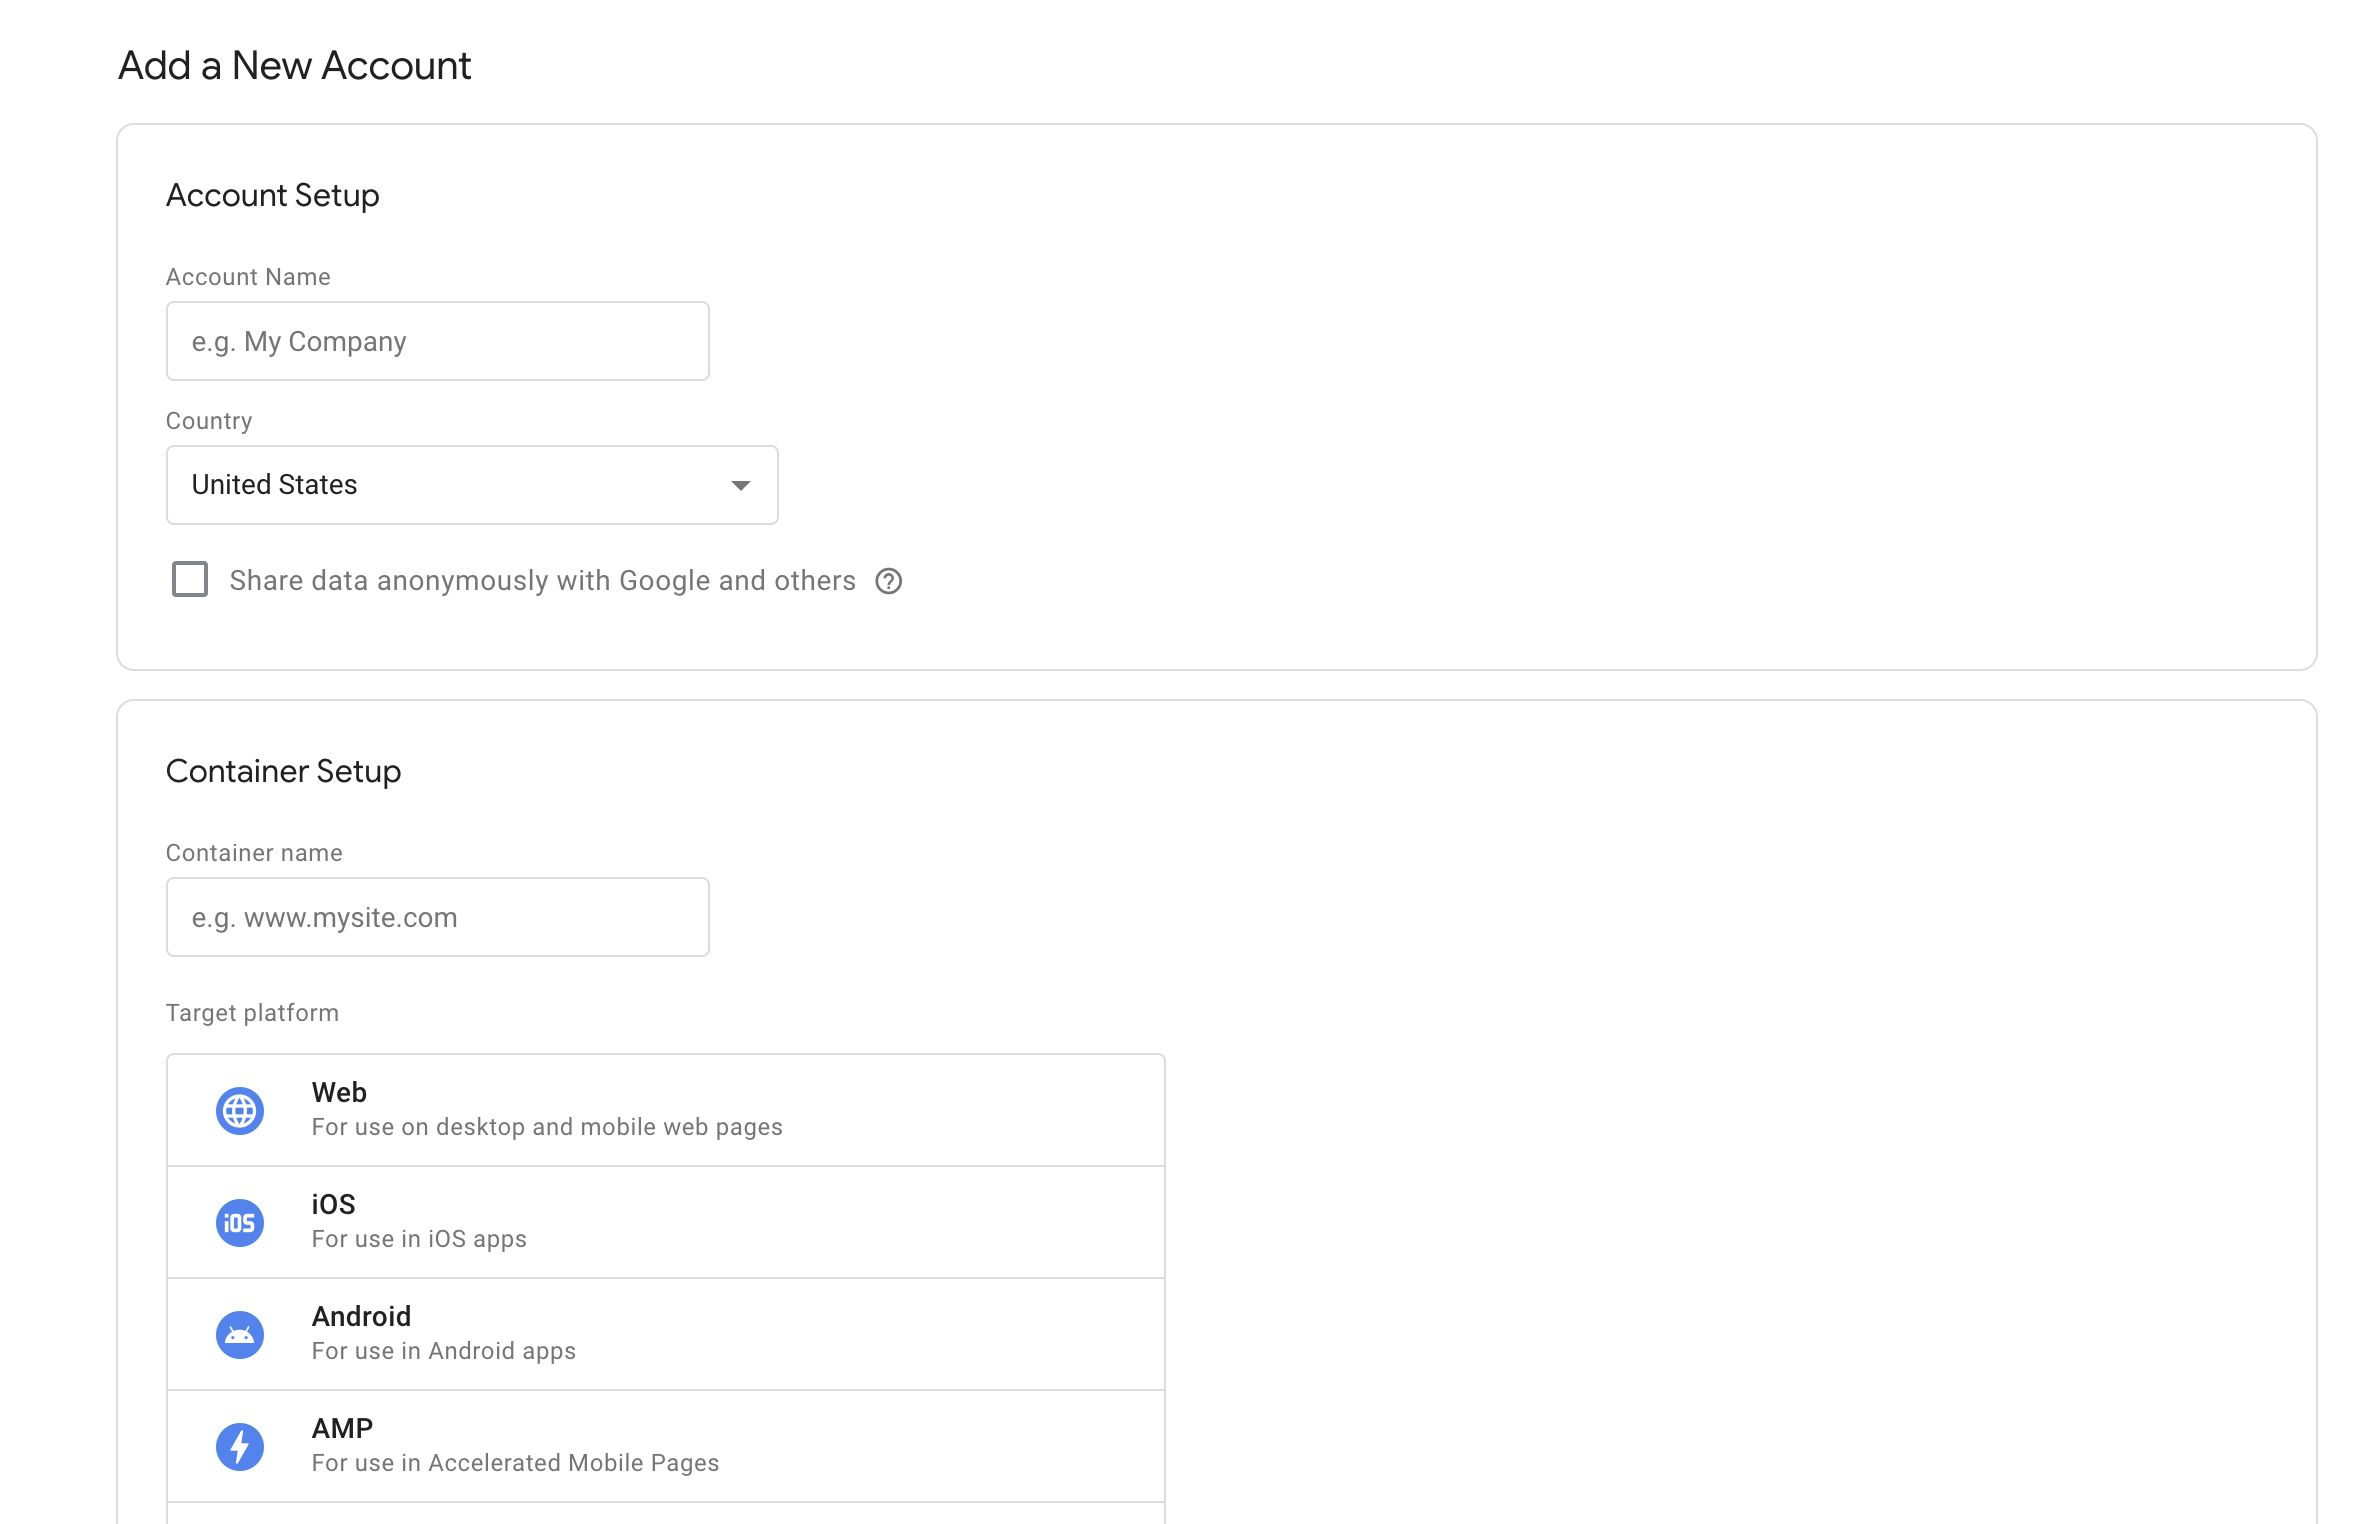This screenshot has height=1524, width=2356.
Task: Click the Account Setup heading
Action: click(273, 195)
